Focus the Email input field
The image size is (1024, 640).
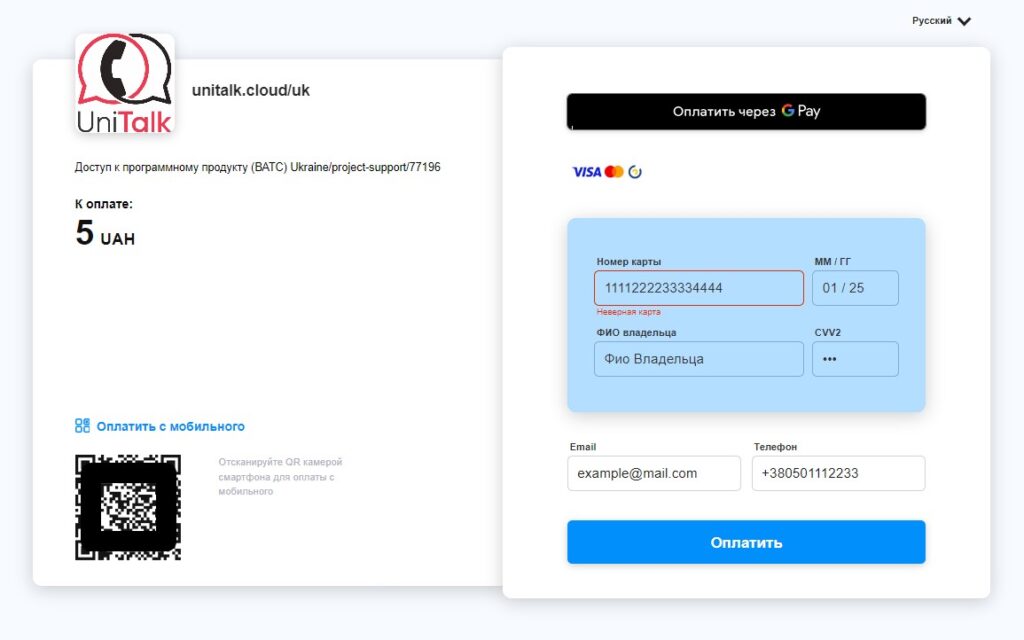point(654,473)
